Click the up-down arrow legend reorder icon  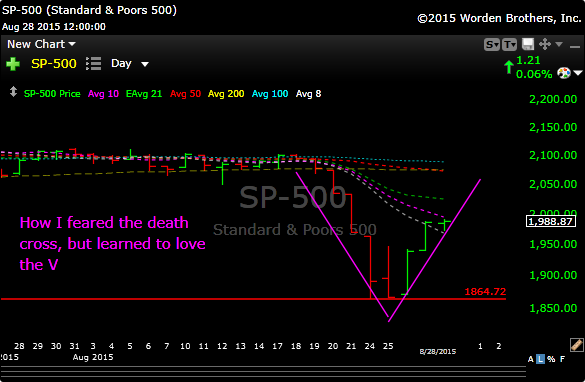tap(13, 92)
